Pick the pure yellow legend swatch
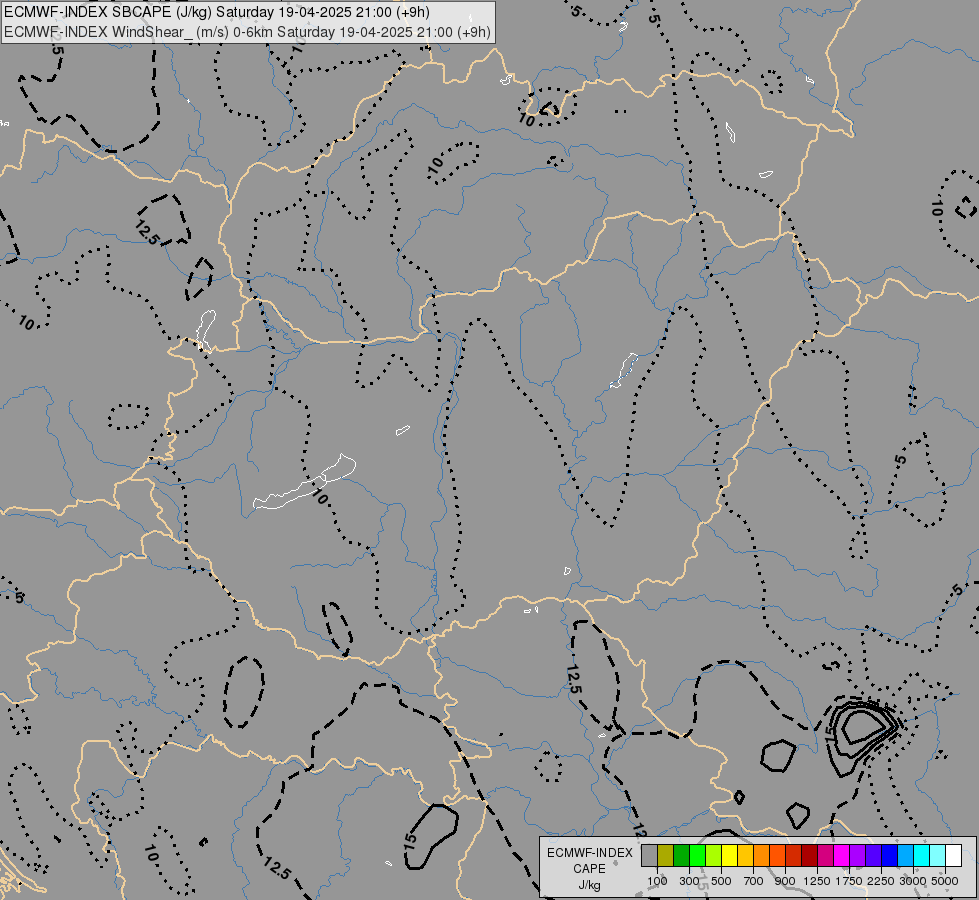 [x=729, y=856]
